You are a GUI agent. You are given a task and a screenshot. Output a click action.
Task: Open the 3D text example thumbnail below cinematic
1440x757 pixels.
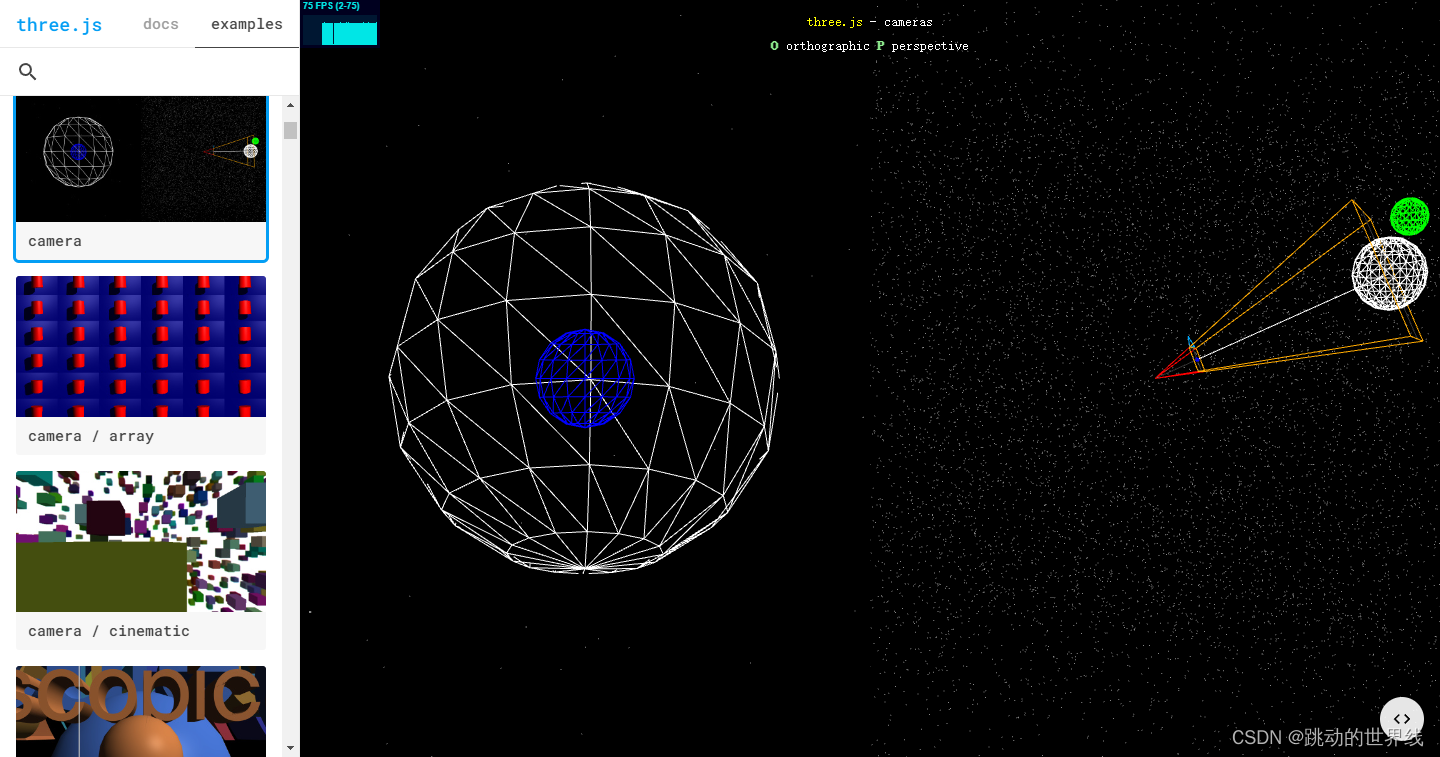pyautogui.click(x=141, y=711)
